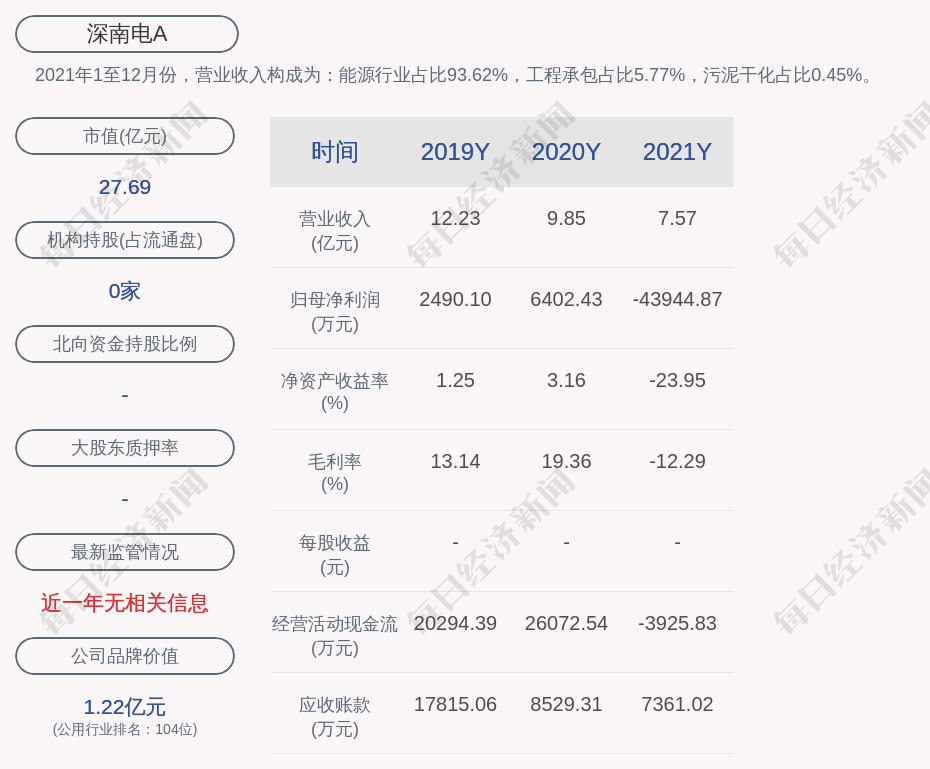This screenshot has width=930, height=769.
Task: Click the 机构持股(占流通盘) pill
Action: [x=125, y=240]
